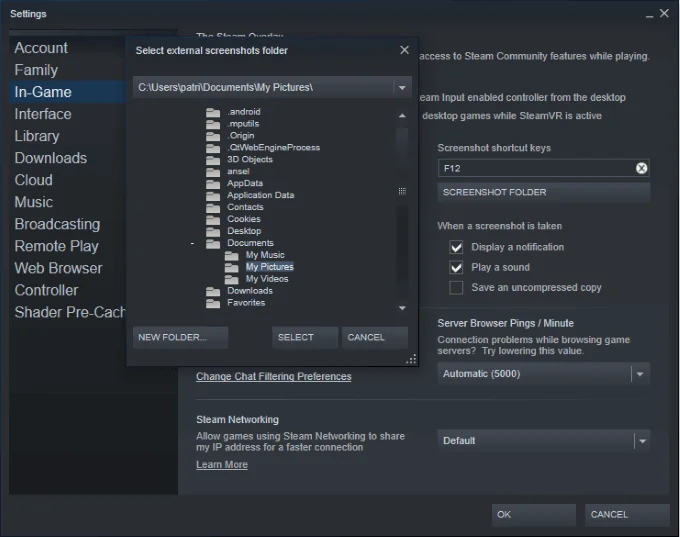The height and width of the screenshot is (537, 680).
Task: Select the AppData folder name
Action: 245,183
